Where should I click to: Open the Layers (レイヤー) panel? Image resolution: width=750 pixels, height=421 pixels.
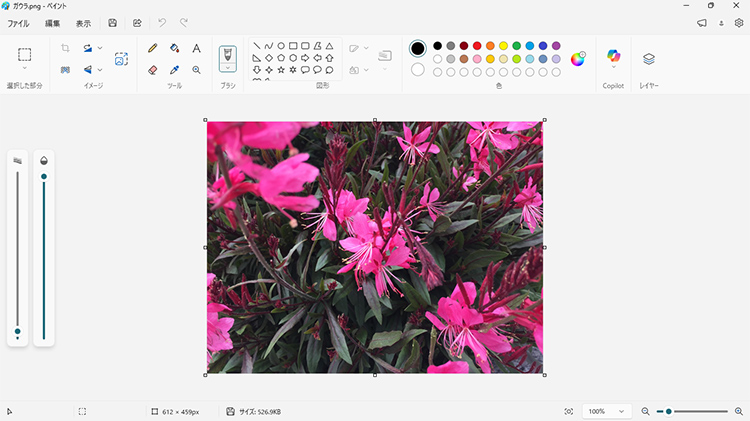[649, 60]
